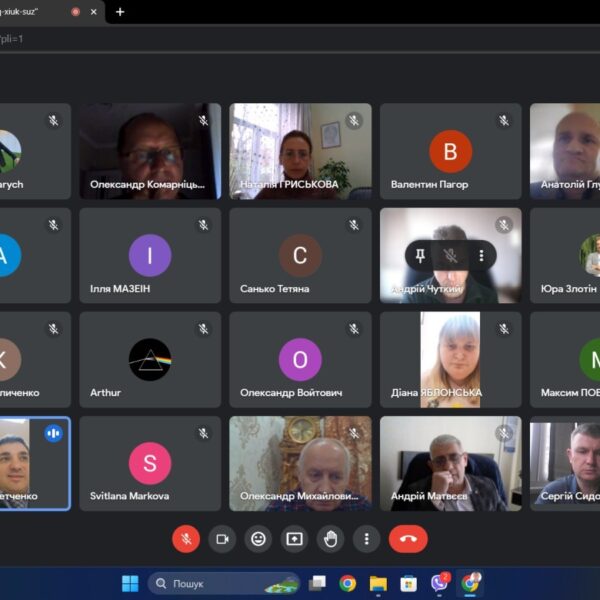This screenshot has height=600, width=600.
Task: Open the three-dot menu on Андрій Чуткий's tile
Action: 481,256
